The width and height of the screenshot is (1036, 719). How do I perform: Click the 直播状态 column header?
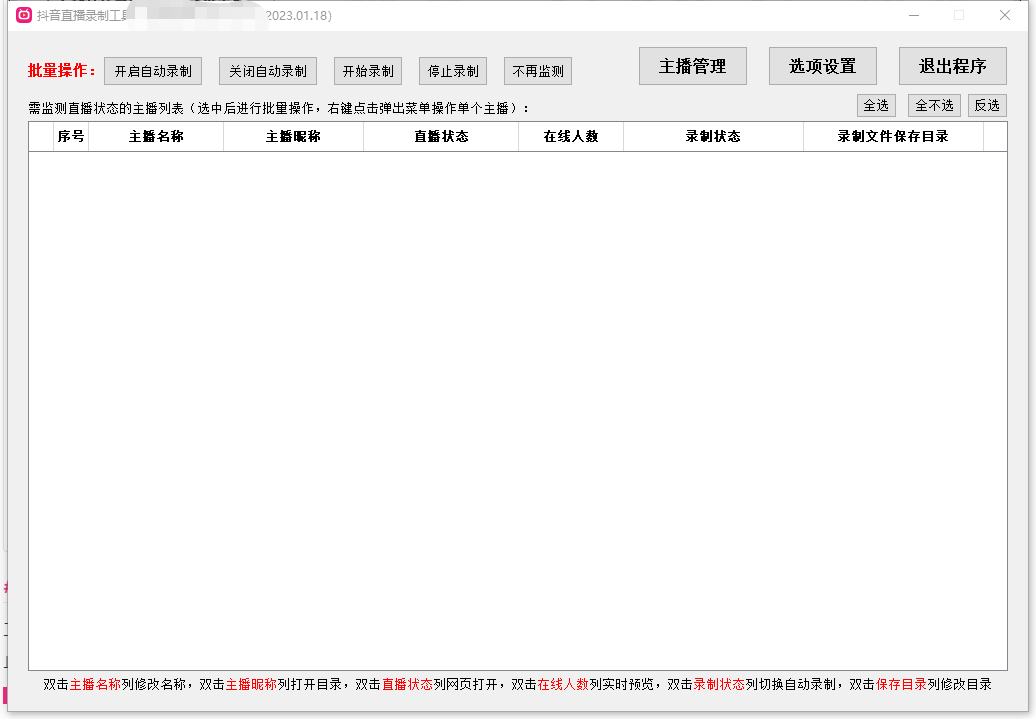click(x=441, y=136)
